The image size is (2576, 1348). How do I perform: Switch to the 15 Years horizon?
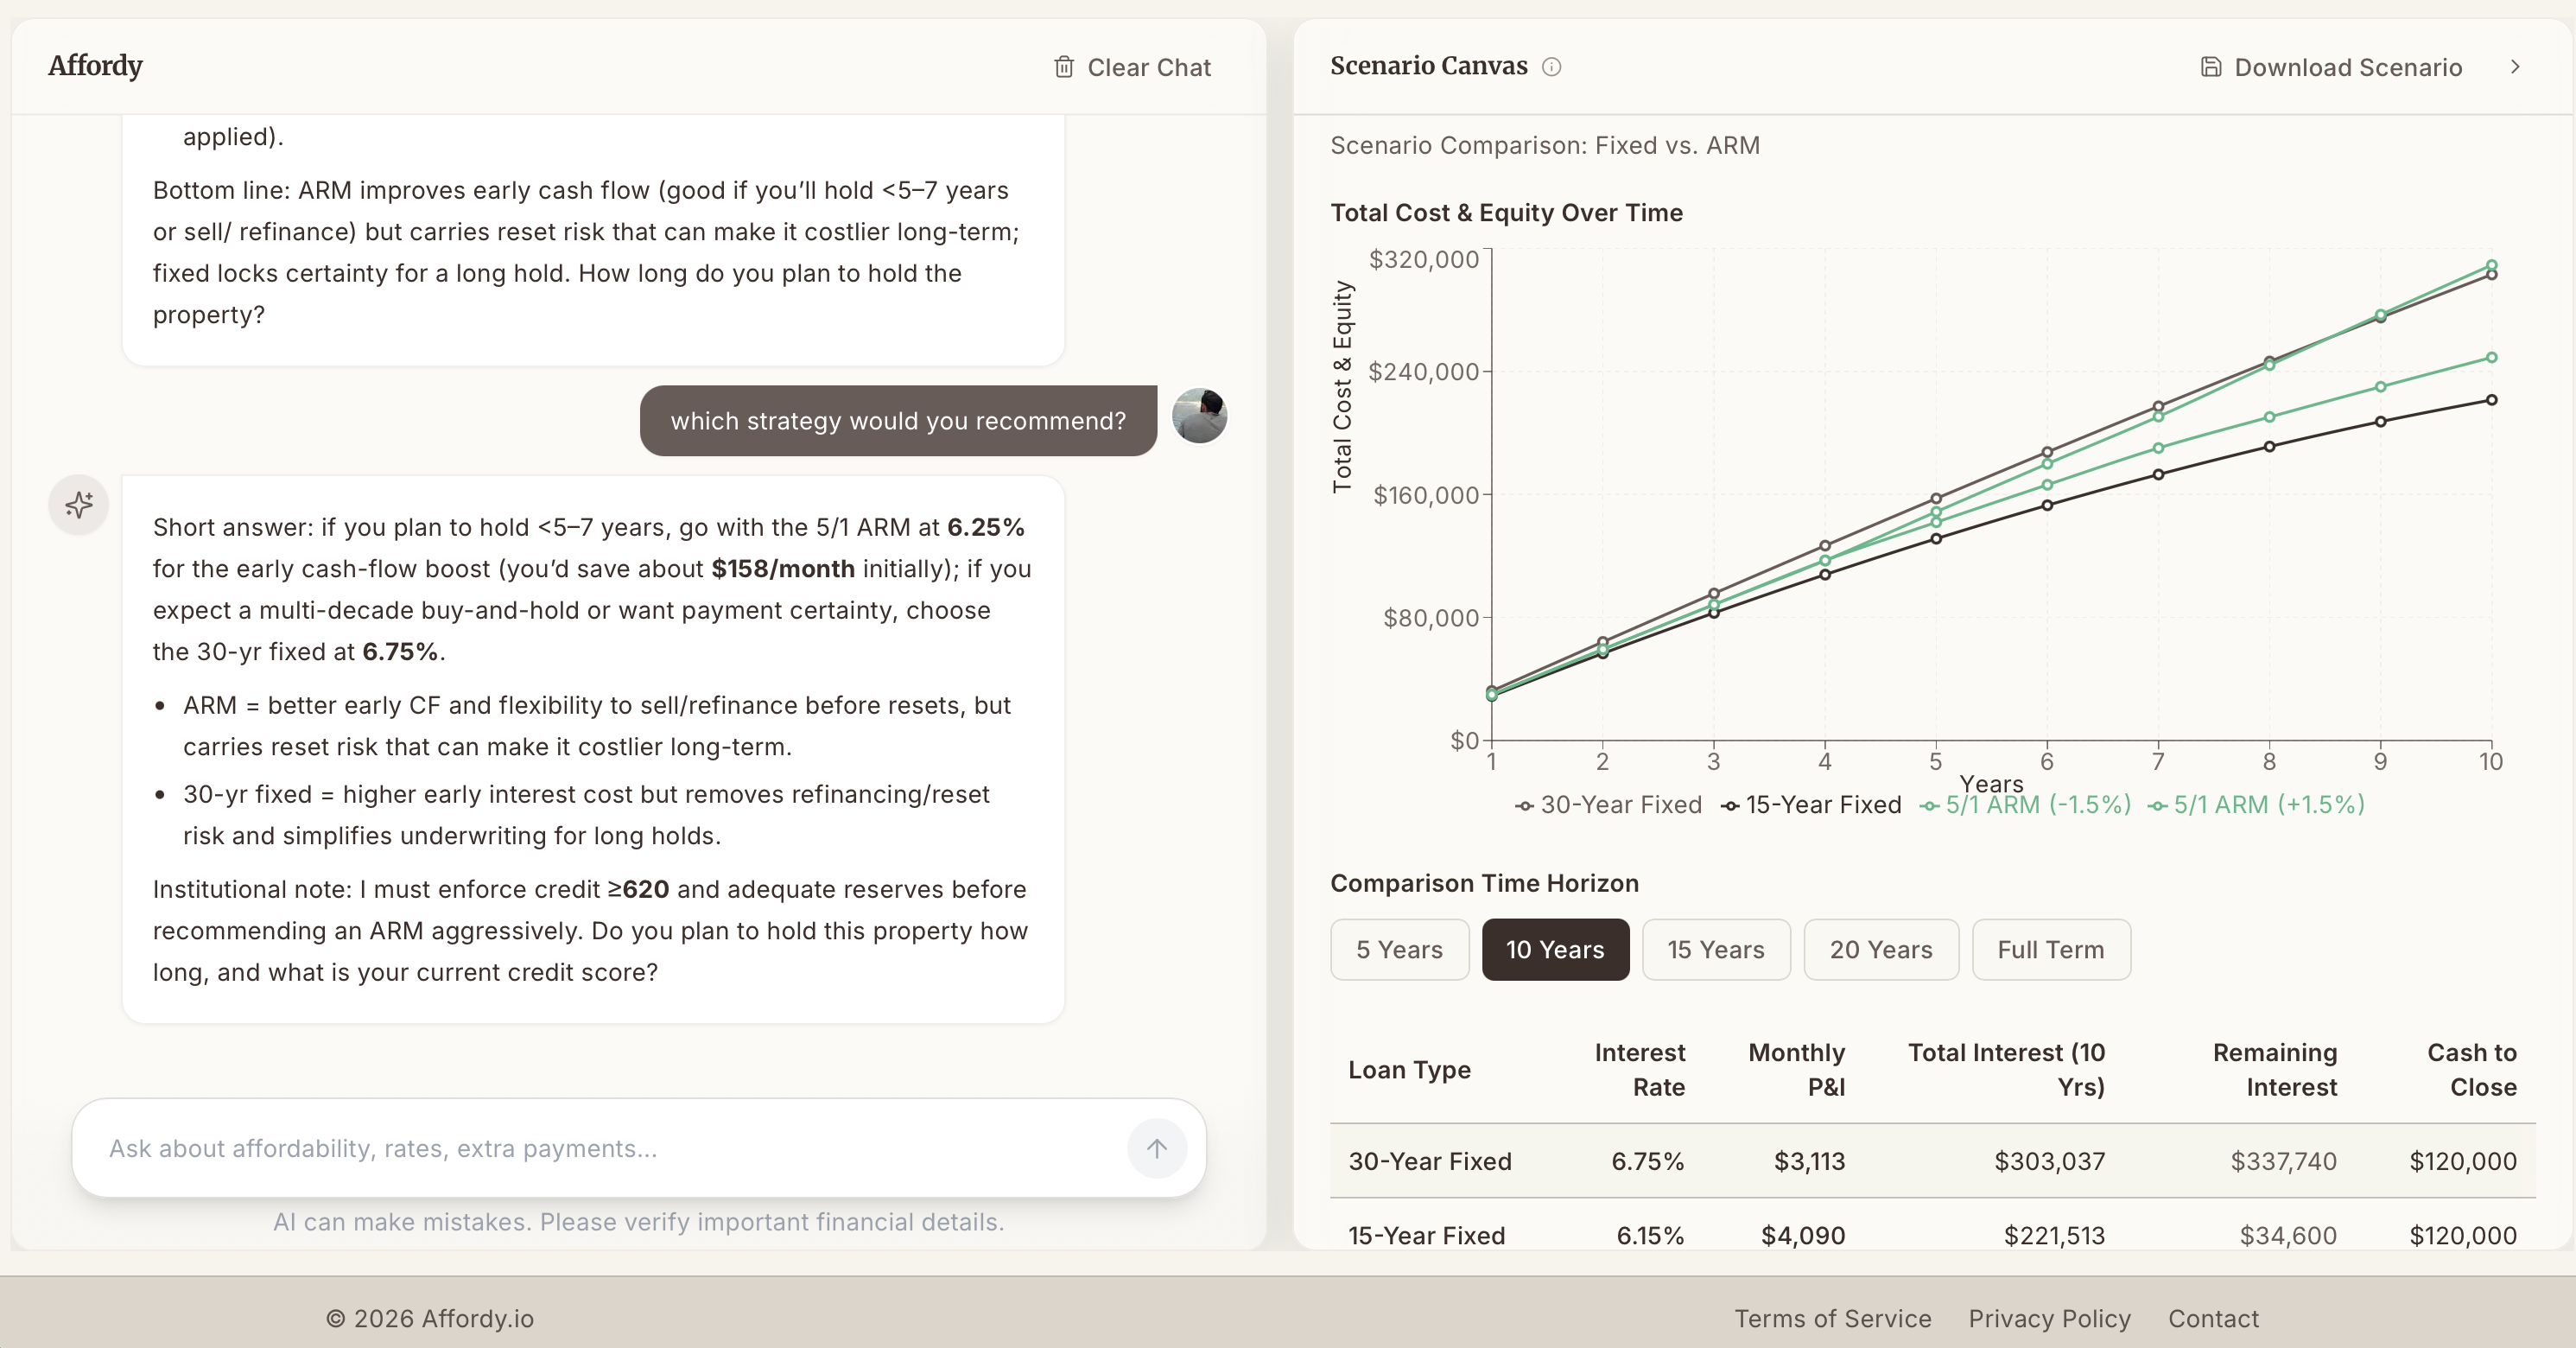1716,949
